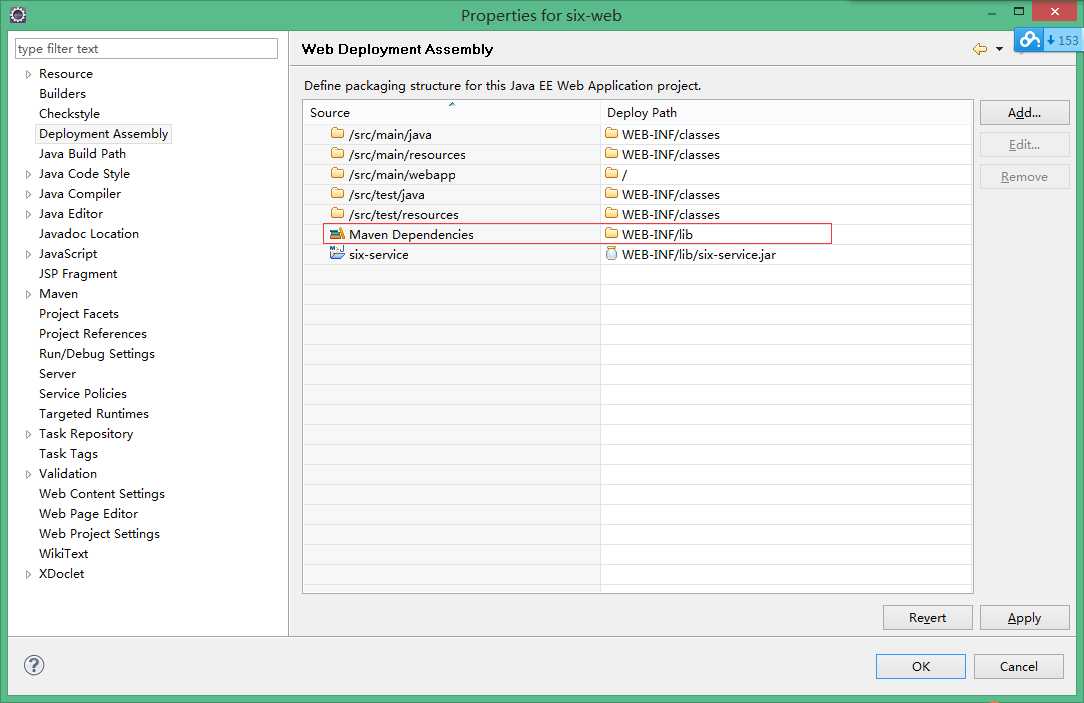Click the folder icon beside /src/main/webapp
The height and width of the screenshot is (703, 1084).
[337, 174]
